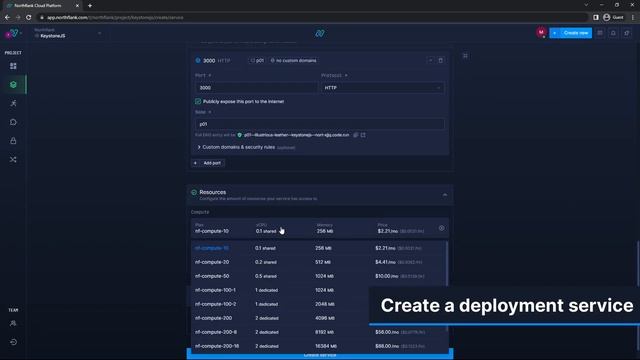The height and width of the screenshot is (360, 640).
Task: Open the Pipelines shuffle icon in sidebar
Action: point(13,160)
